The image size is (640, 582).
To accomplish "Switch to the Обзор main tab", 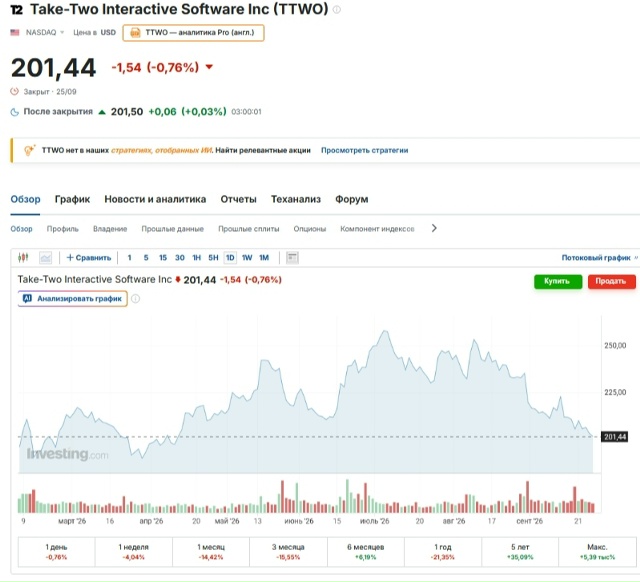I will click(x=25, y=199).
